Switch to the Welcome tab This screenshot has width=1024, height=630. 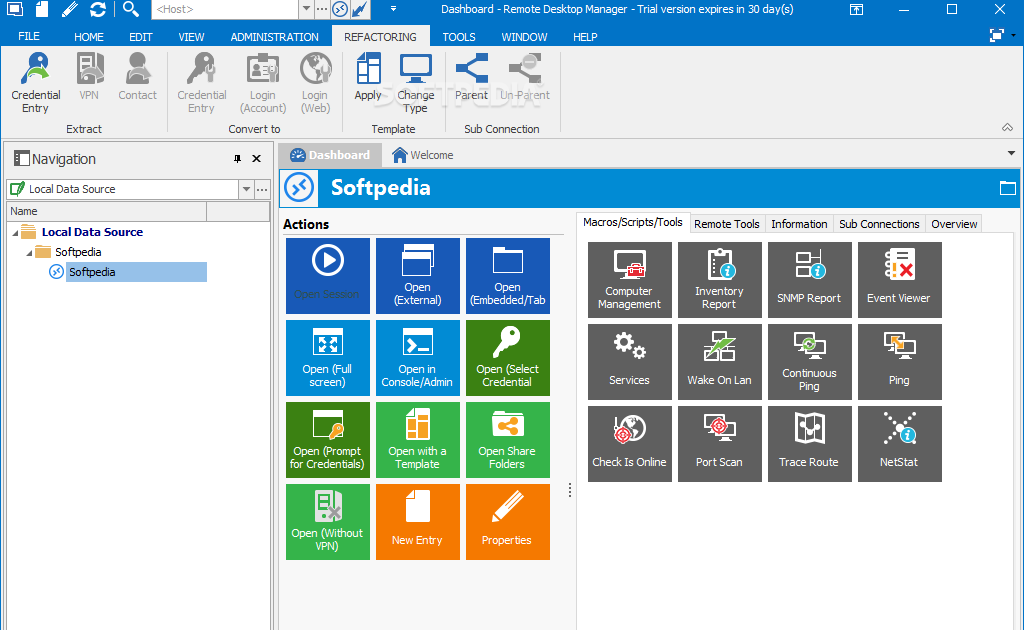pyautogui.click(x=423, y=155)
